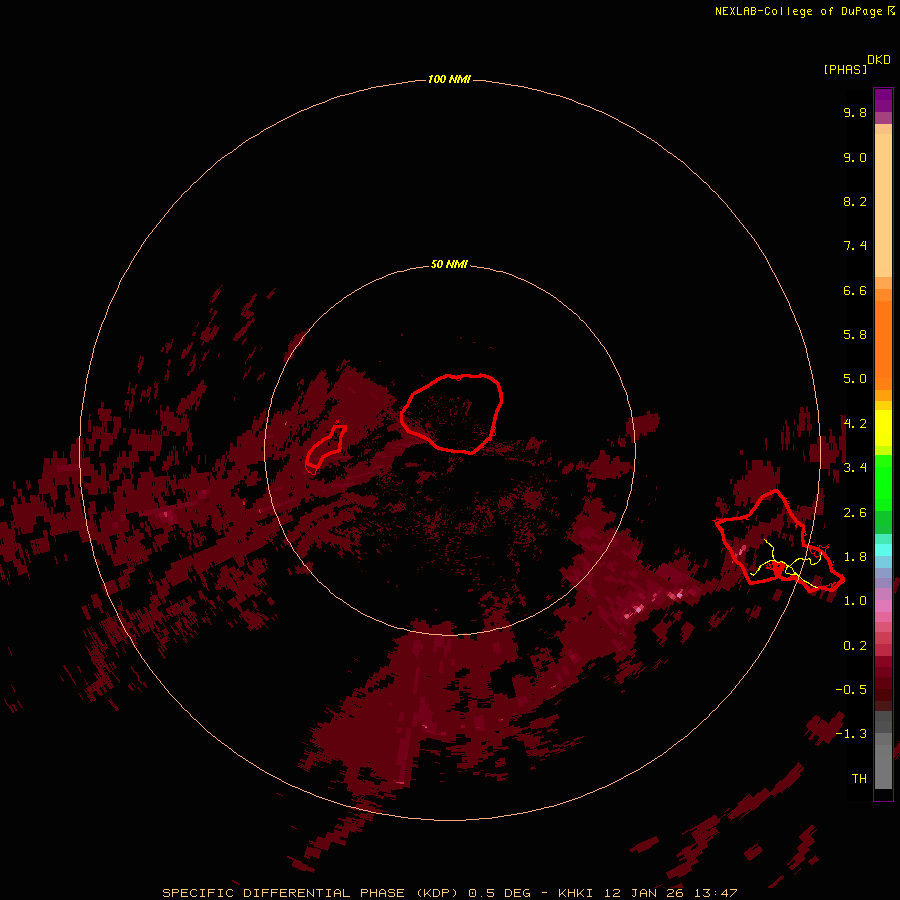
Task: Click the -0.5 legend value
Action: (x=851, y=690)
